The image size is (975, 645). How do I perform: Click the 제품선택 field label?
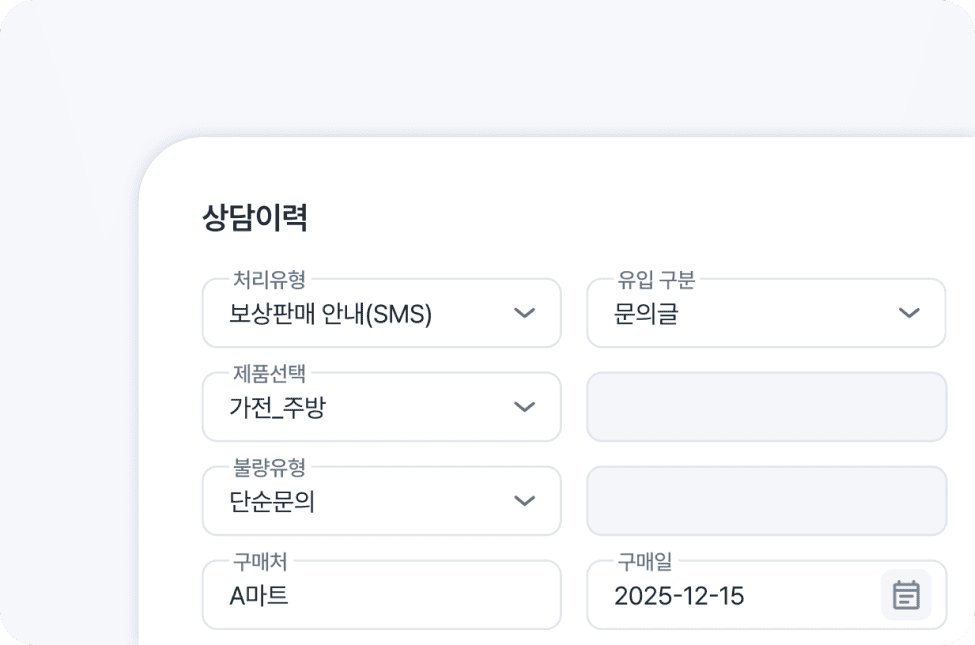269,374
